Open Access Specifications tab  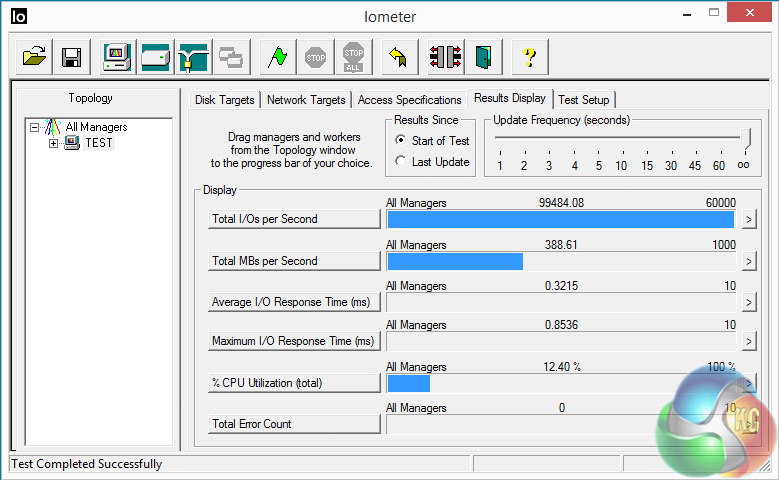pyautogui.click(x=409, y=100)
